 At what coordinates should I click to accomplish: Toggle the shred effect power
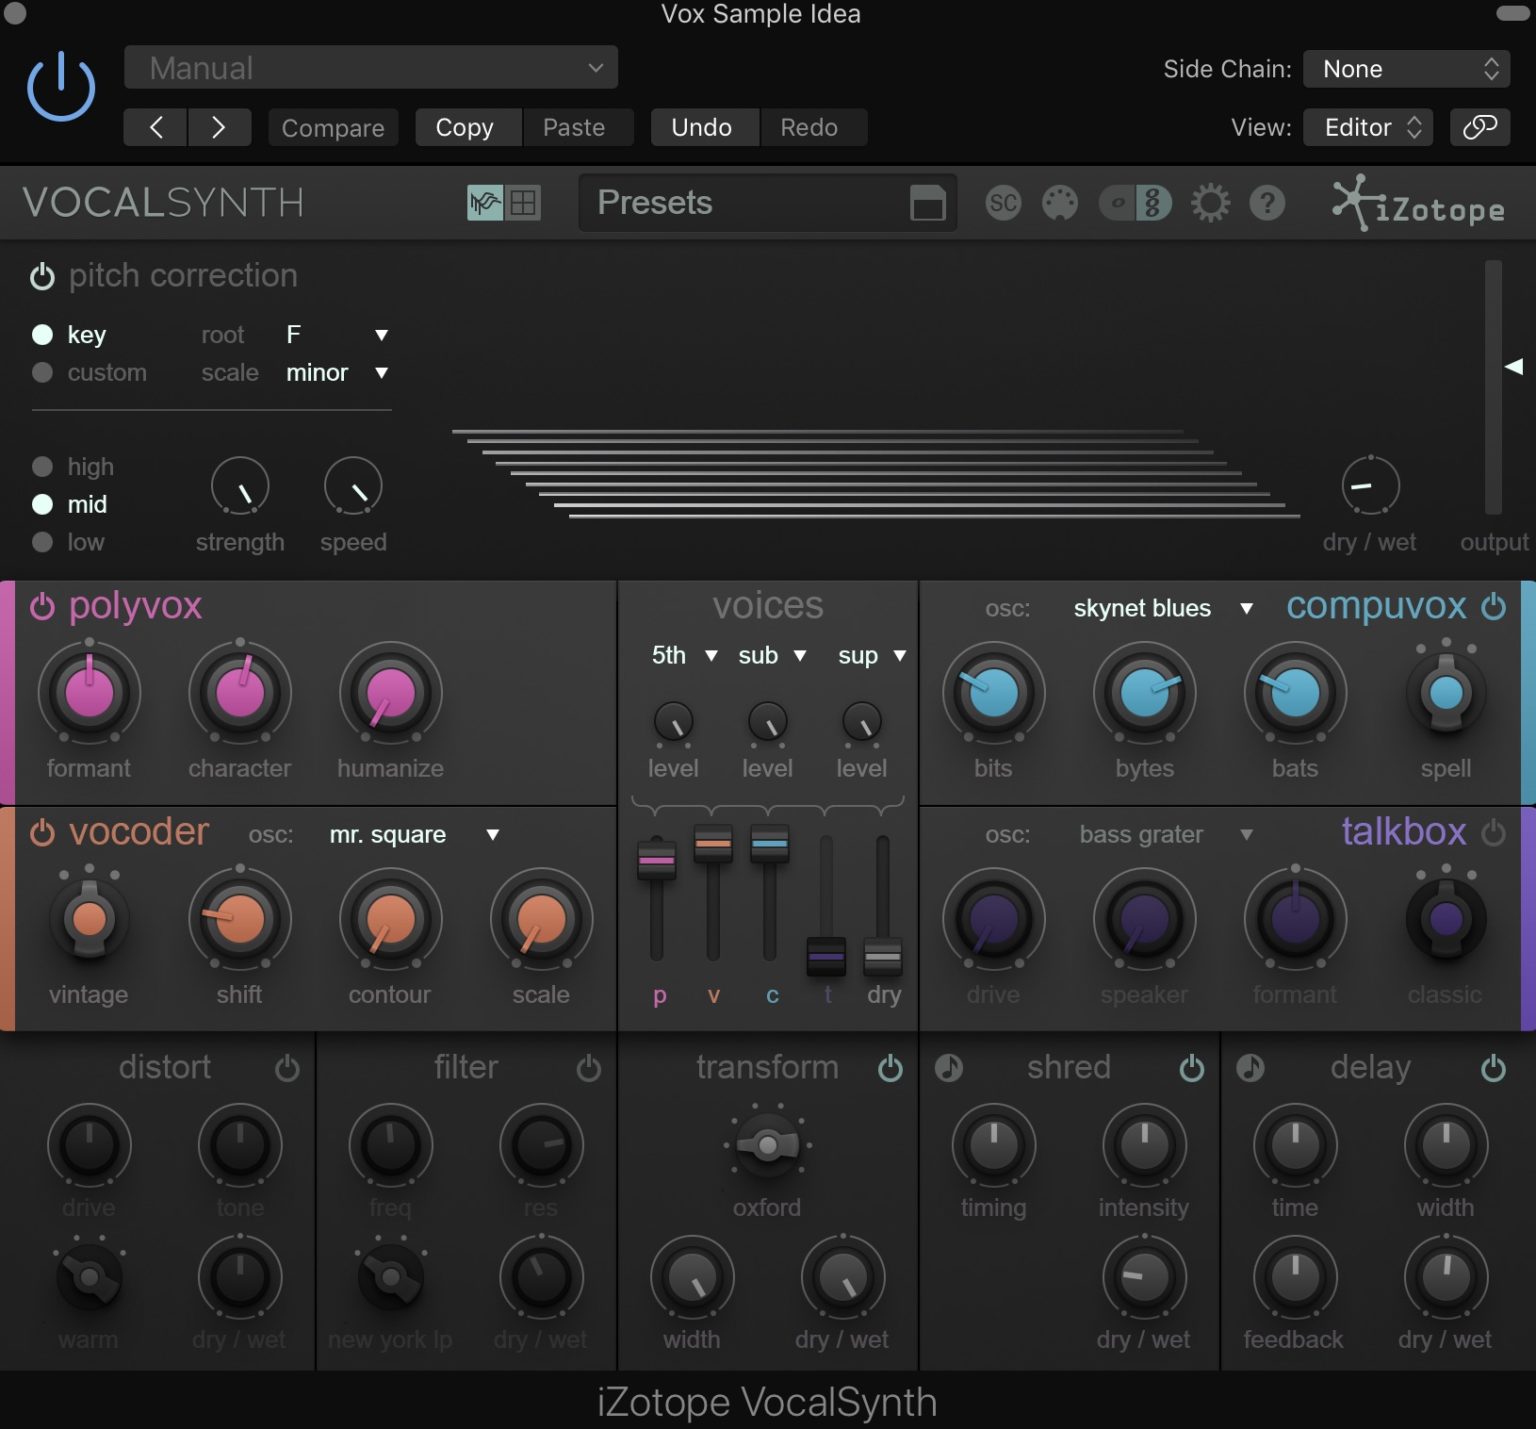[x=1192, y=1068]
